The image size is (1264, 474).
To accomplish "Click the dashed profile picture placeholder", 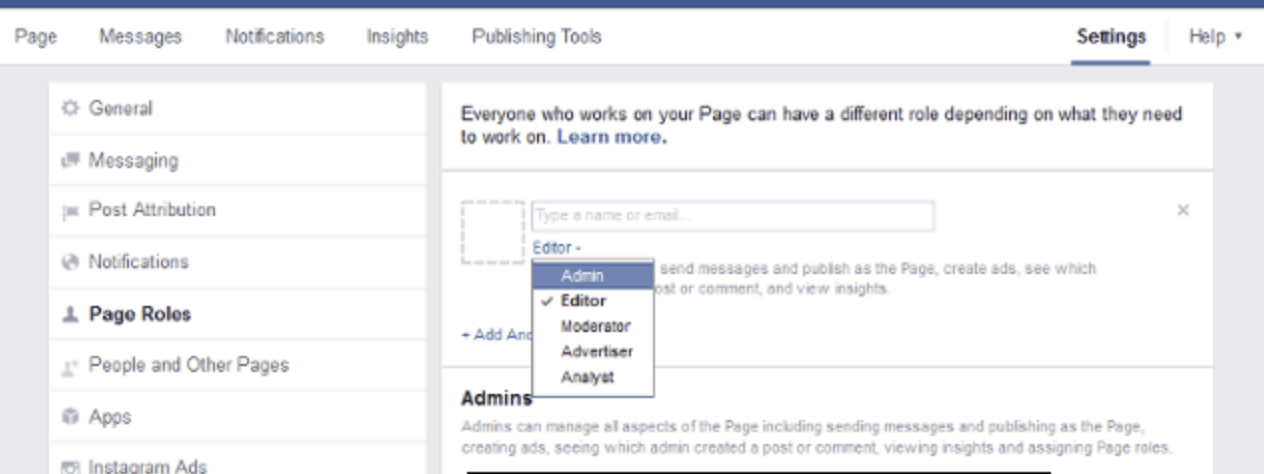I will point(493,232).
